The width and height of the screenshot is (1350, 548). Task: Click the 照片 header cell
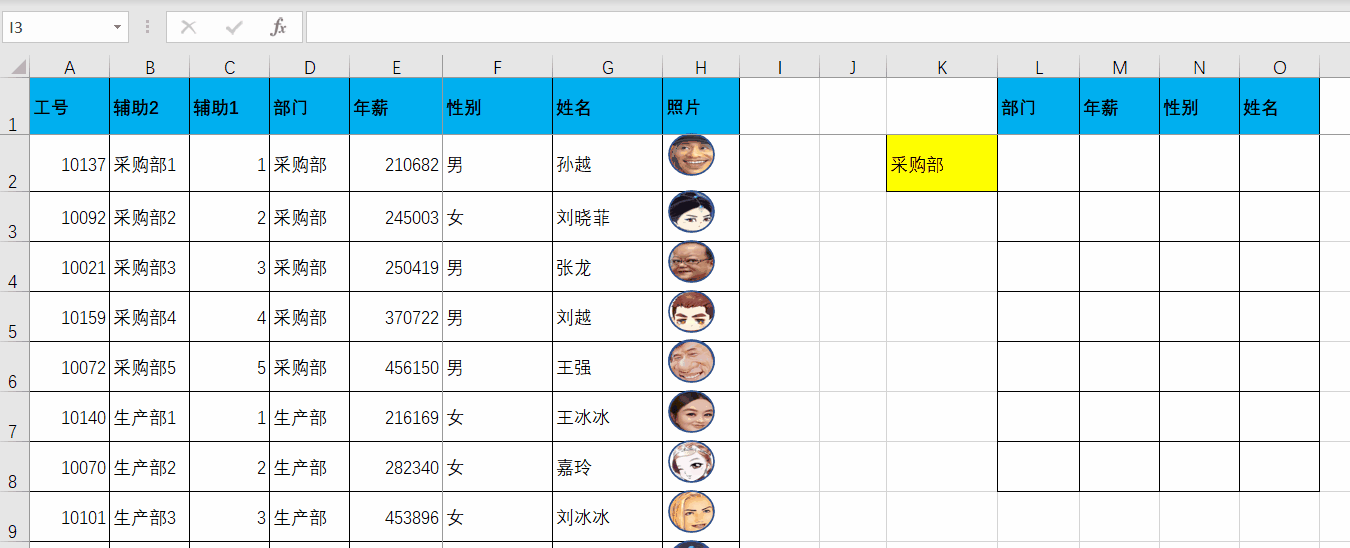click(x=701, y=106)
